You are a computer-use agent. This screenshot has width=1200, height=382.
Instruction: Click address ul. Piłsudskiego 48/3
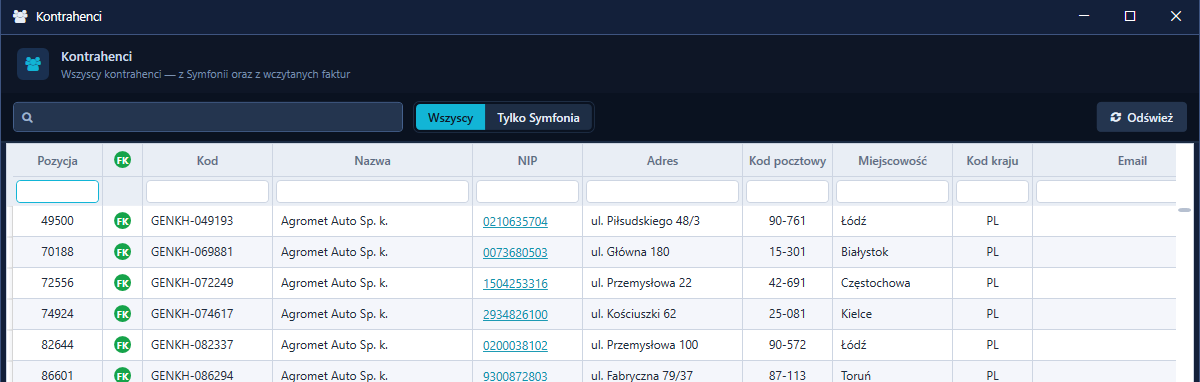pyautogui.click(x=645, y=221)
